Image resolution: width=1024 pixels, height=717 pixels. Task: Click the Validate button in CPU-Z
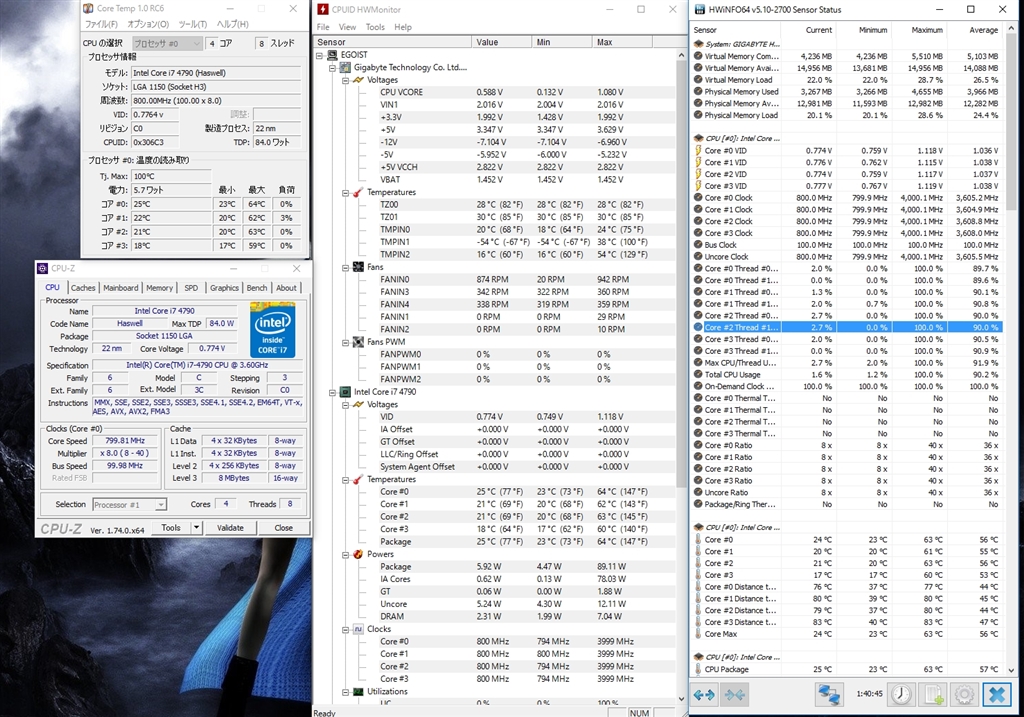tap(230, 528)
